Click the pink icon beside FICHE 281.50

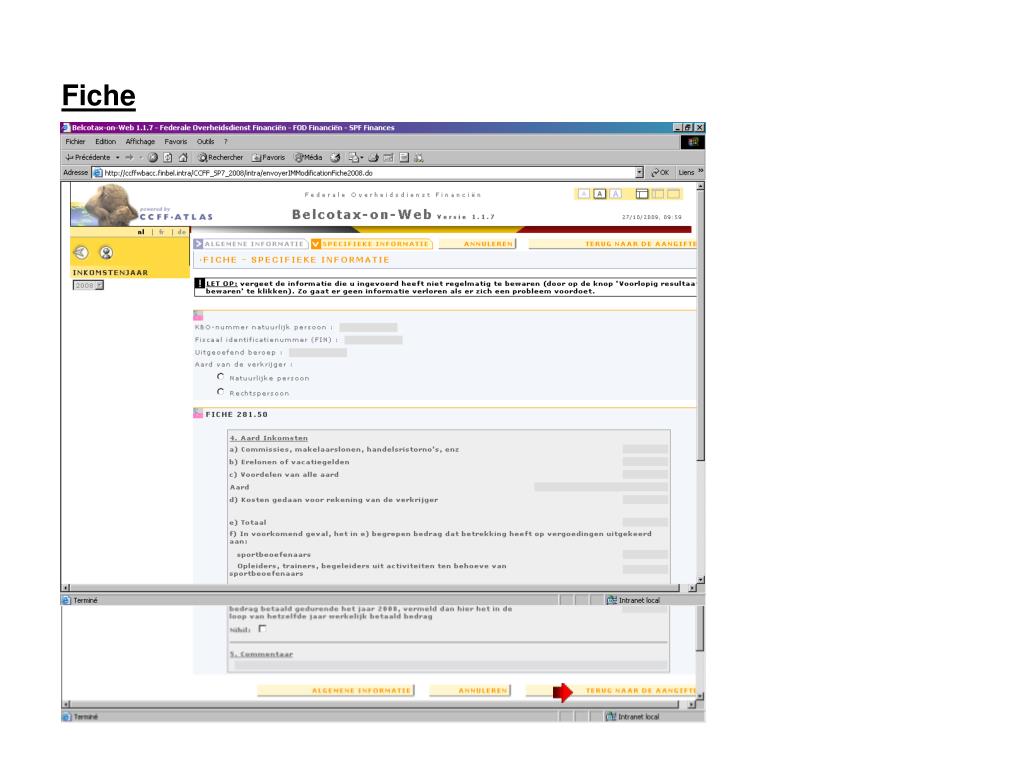pyautogui.click(x=198, y=413)
